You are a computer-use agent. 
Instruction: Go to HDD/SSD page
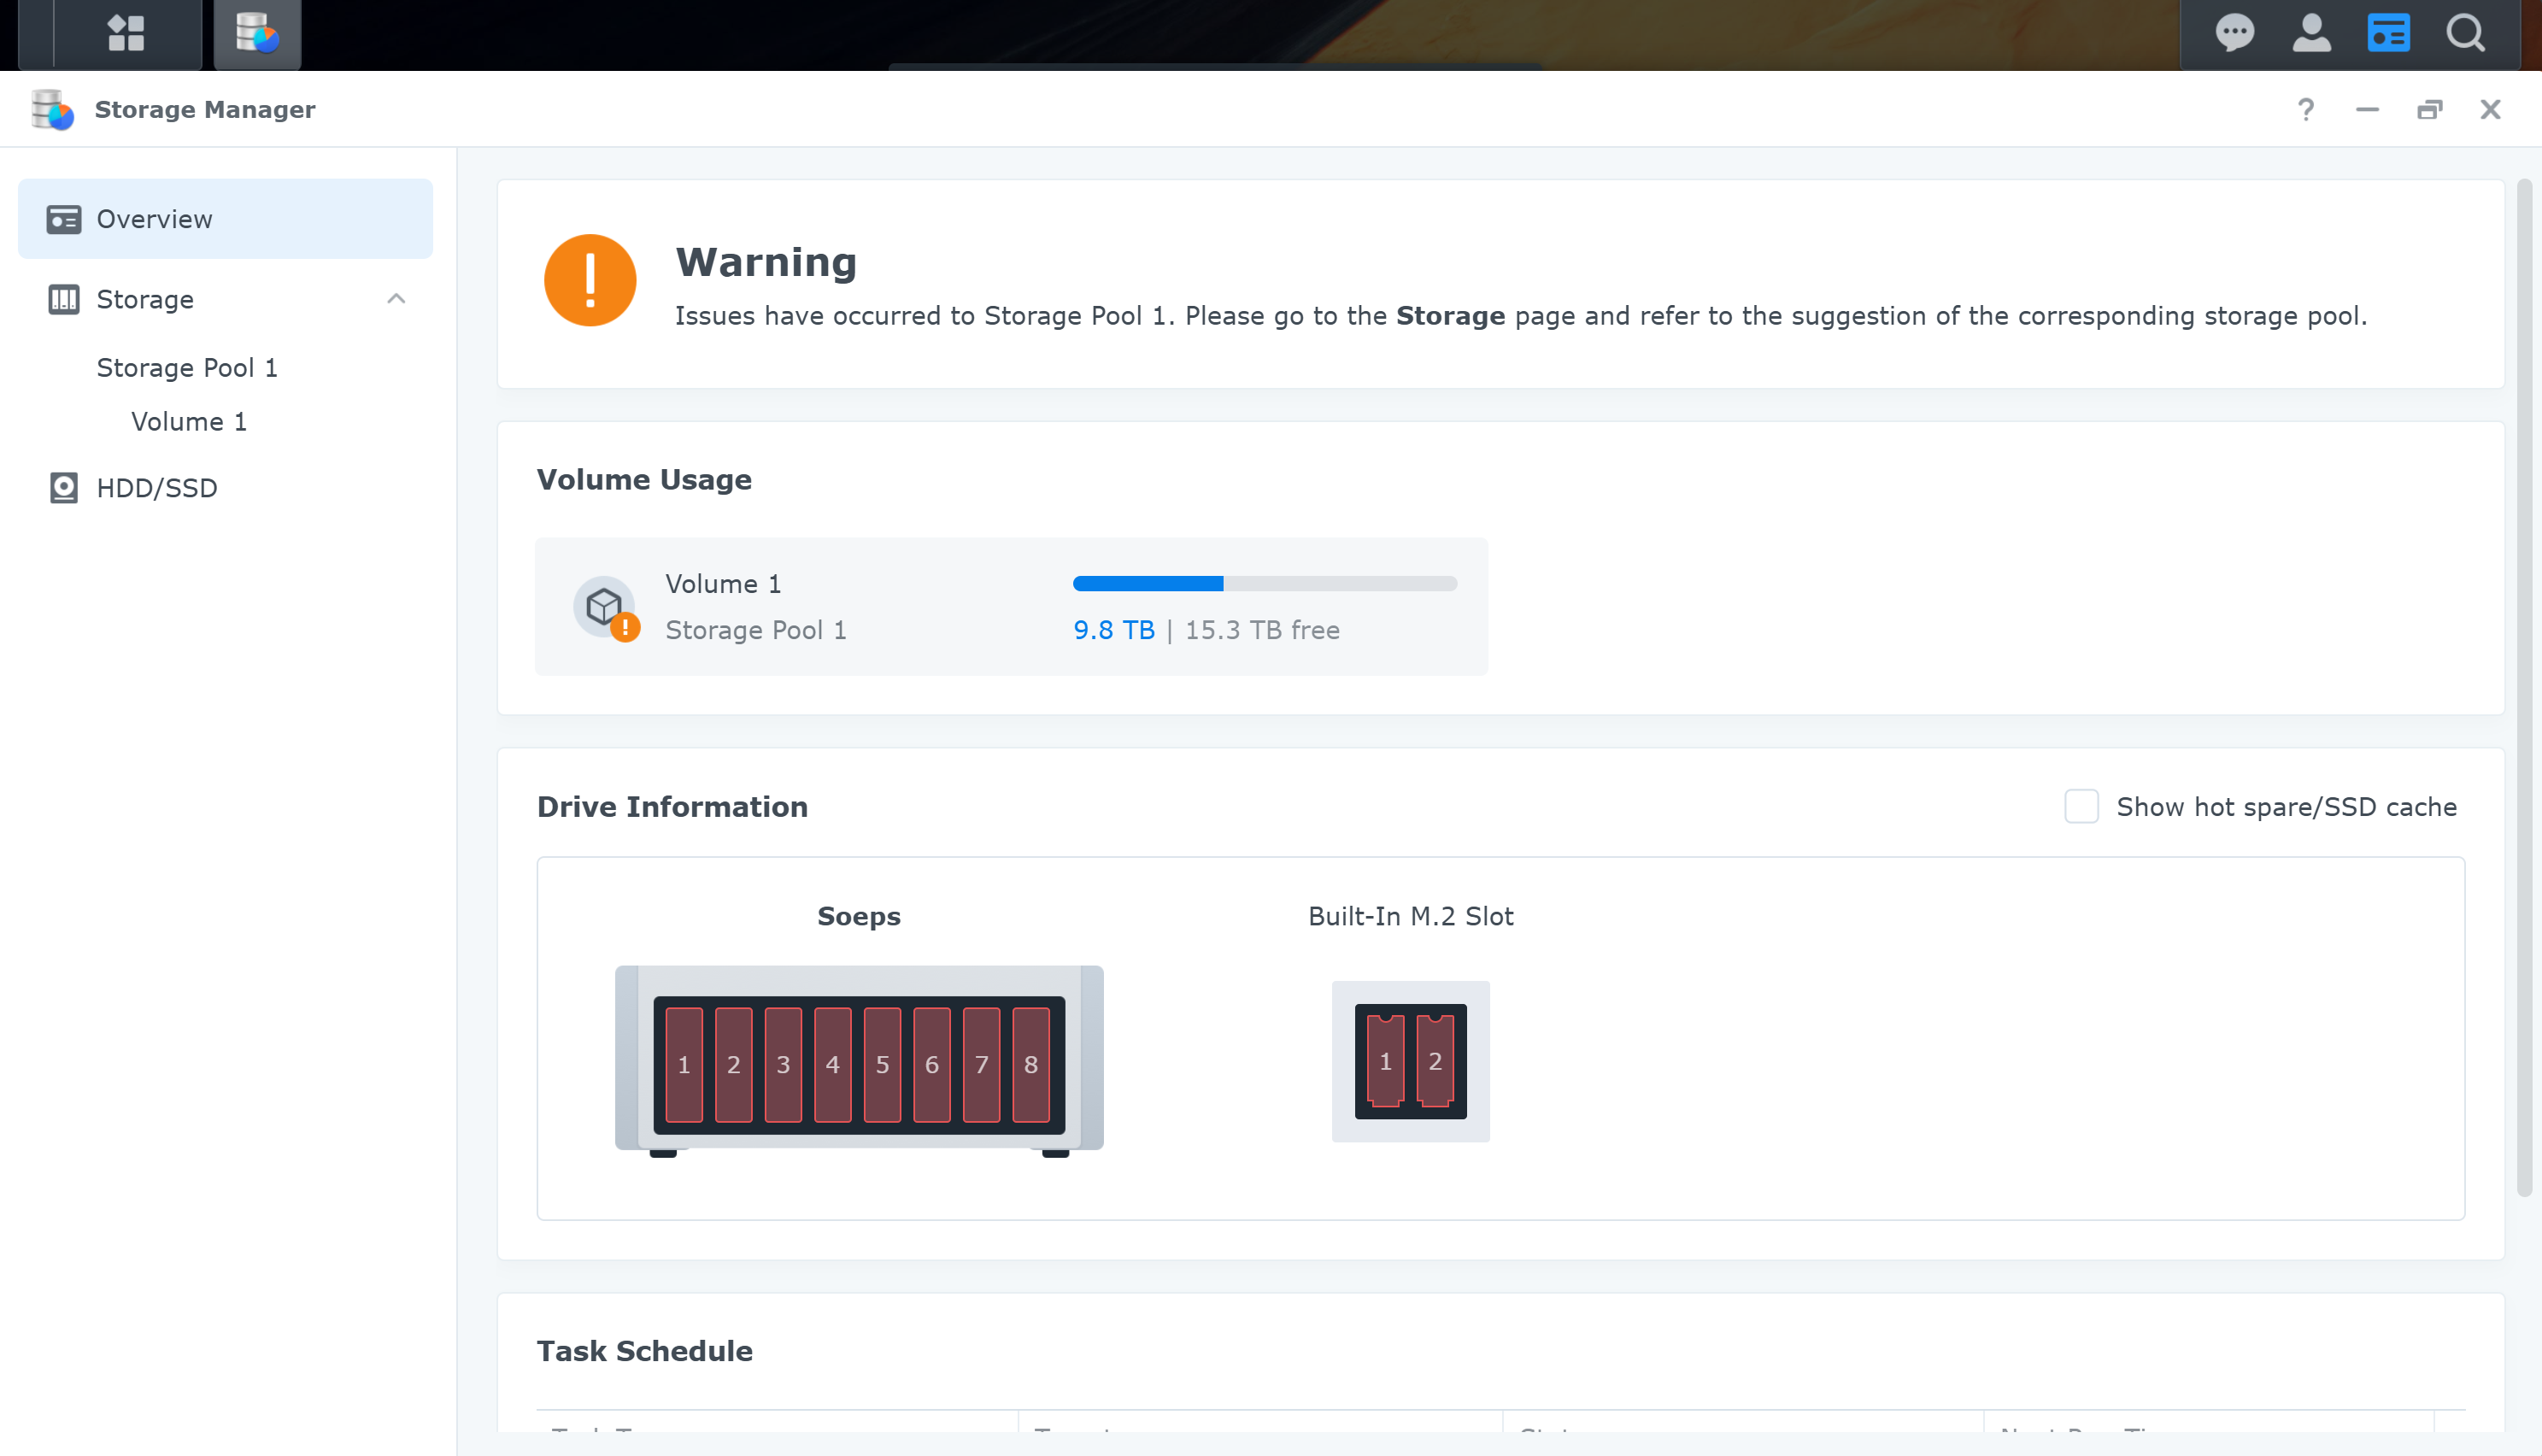click(x=157, y=488)
